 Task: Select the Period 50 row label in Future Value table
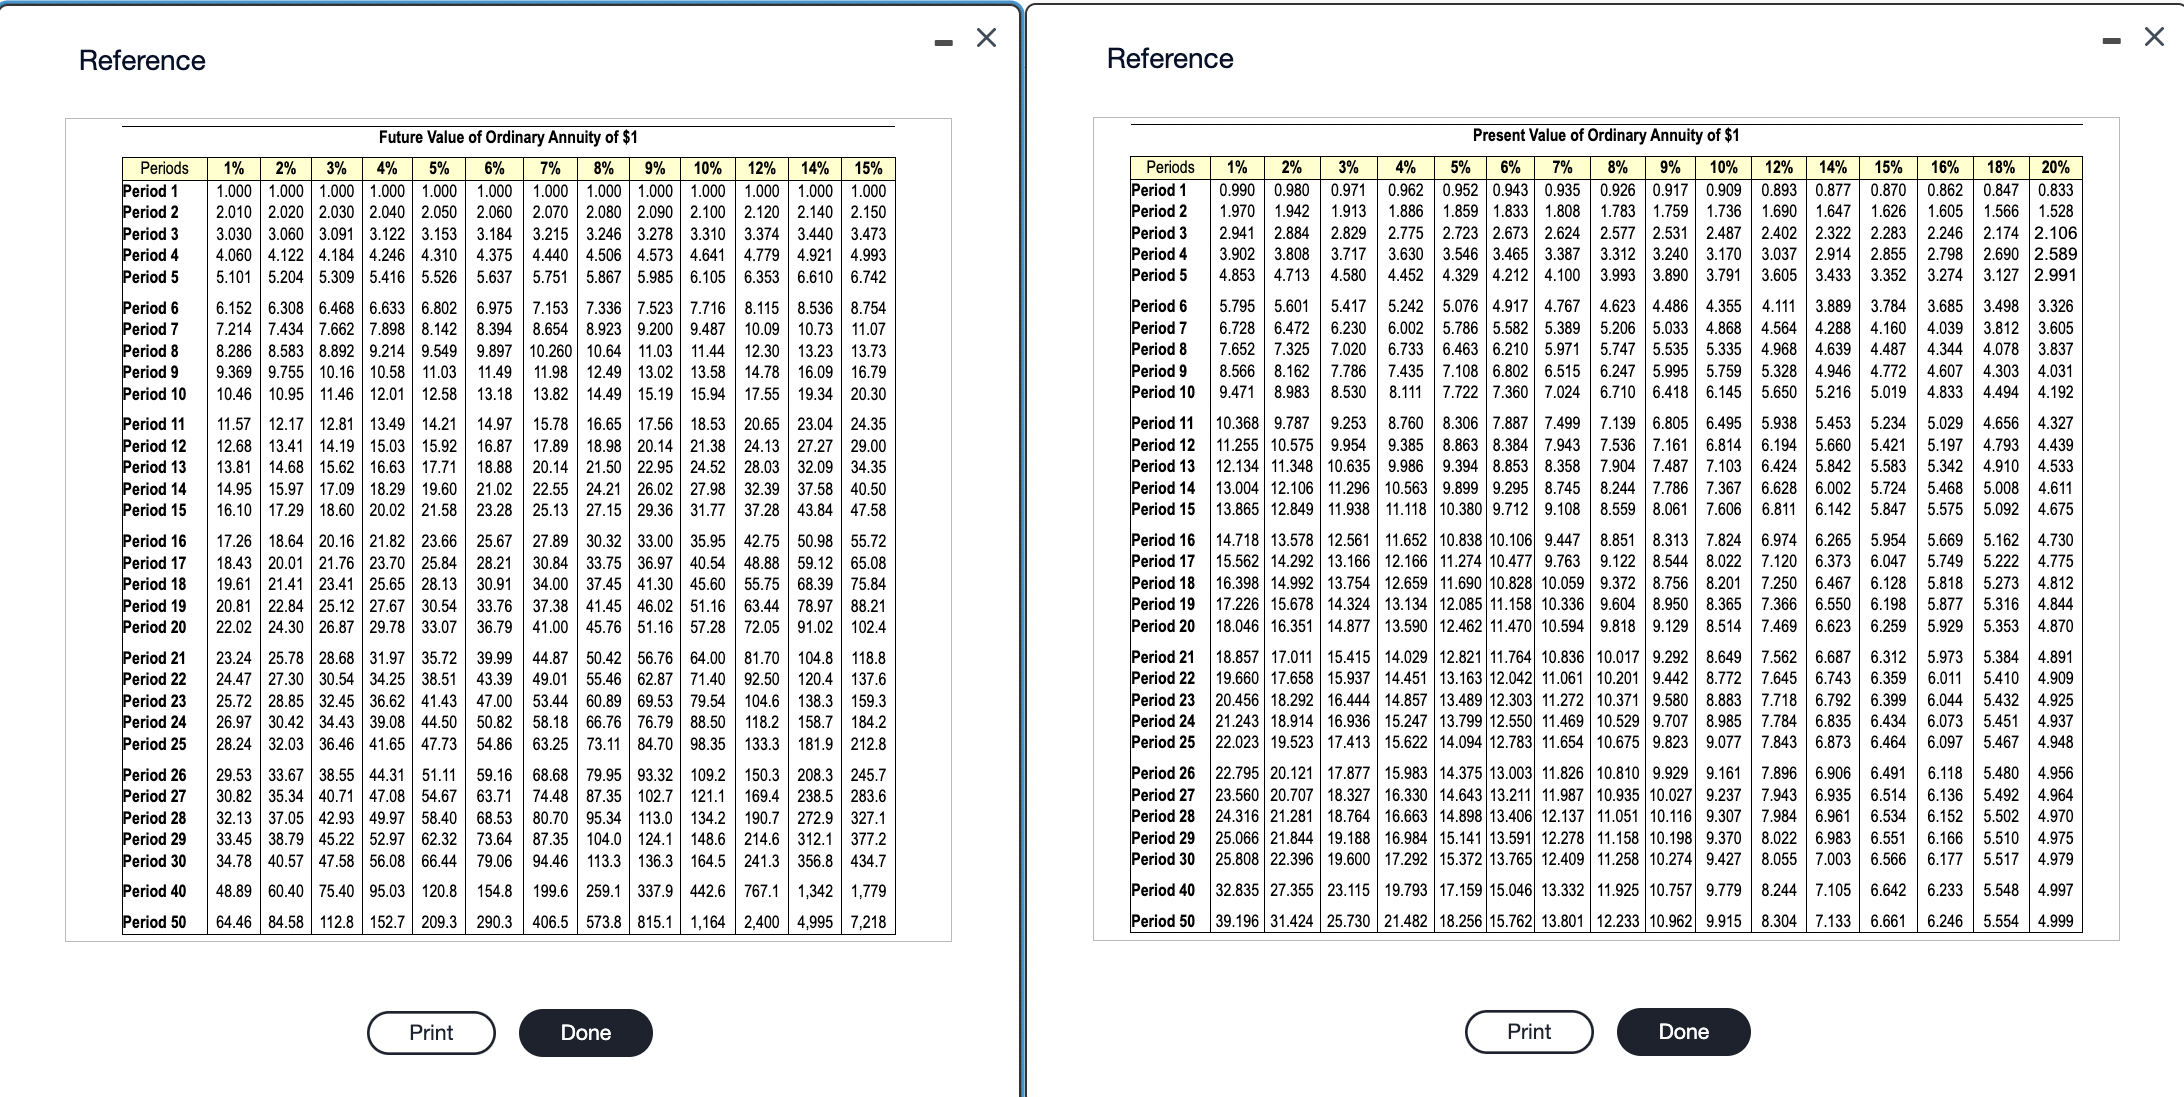pyautogui.click(x=155, y=922)
